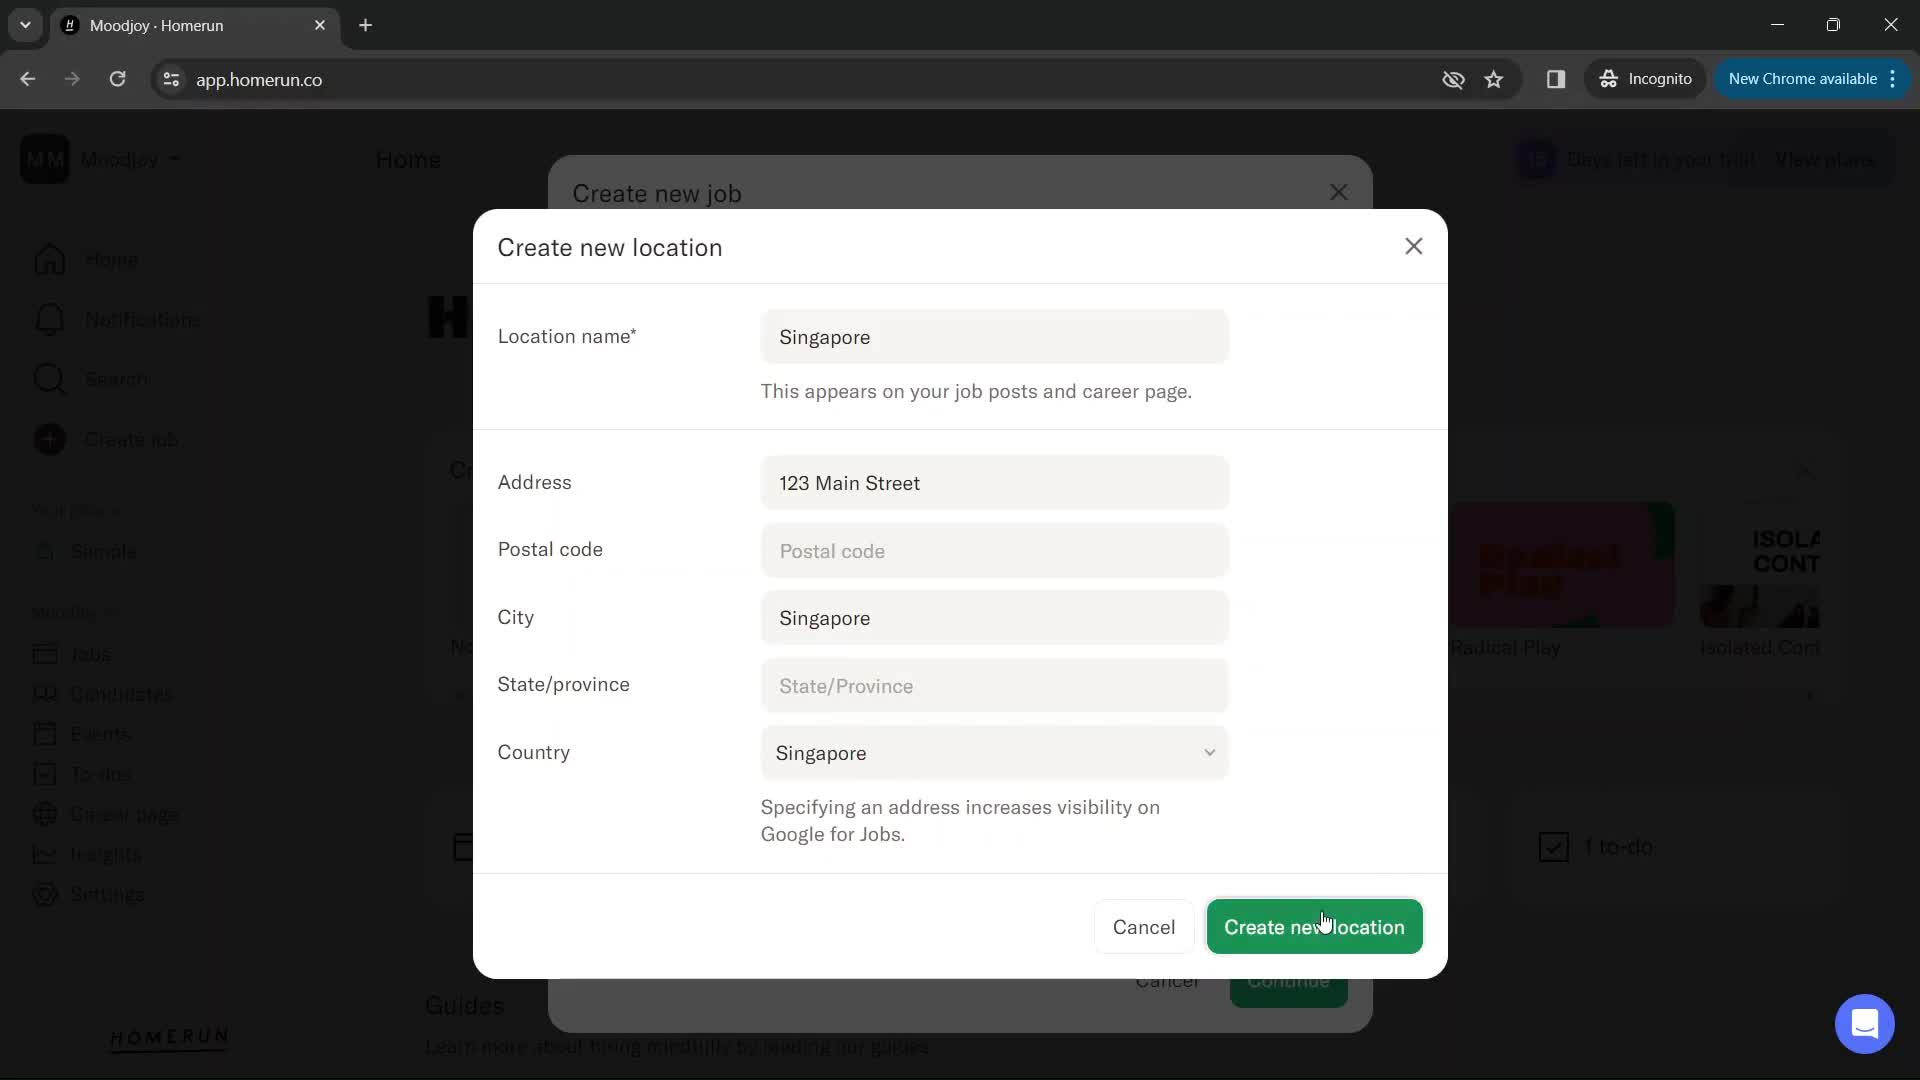This screenshot has height=1080, width=1920.
Task: Click the Radical Play template thumbnail
Action: (x=1561, y=566)
